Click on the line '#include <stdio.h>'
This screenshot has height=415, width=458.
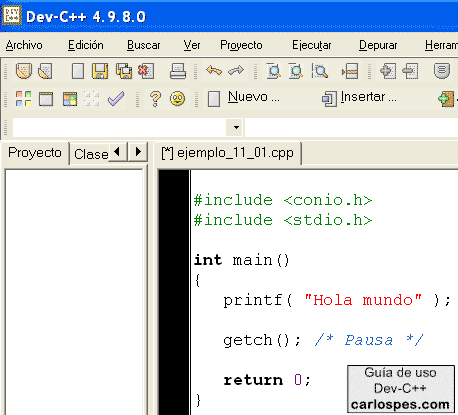pos(283,220)
